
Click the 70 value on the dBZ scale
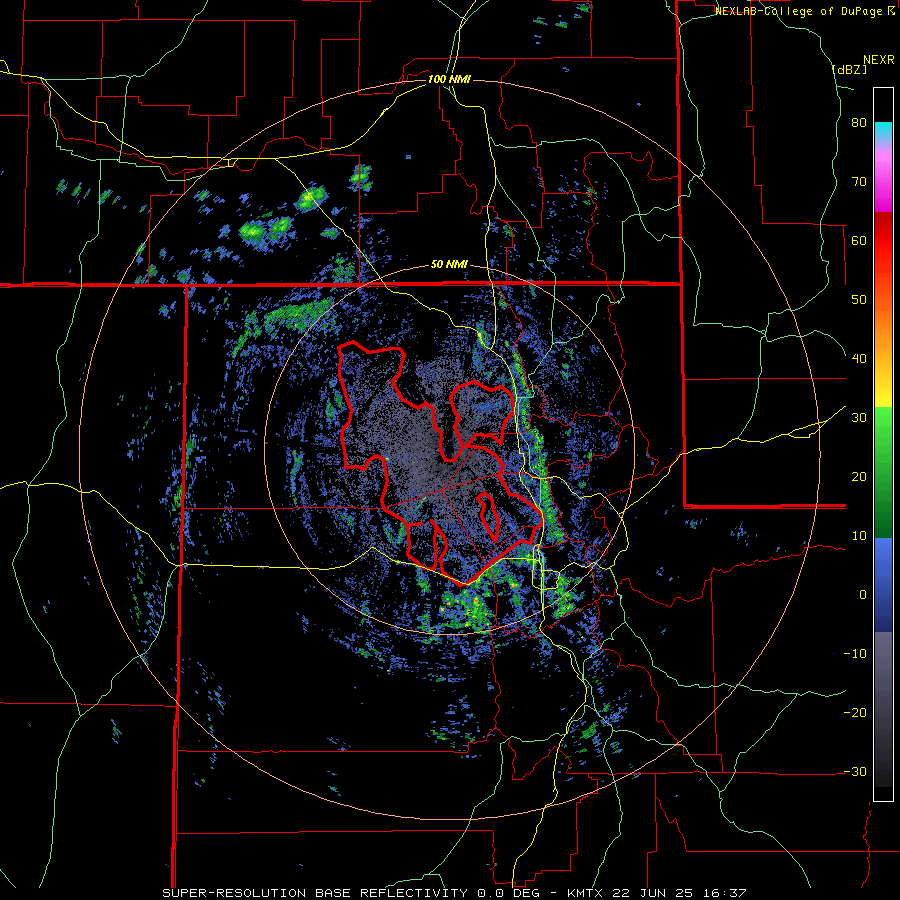pos(859,182)
